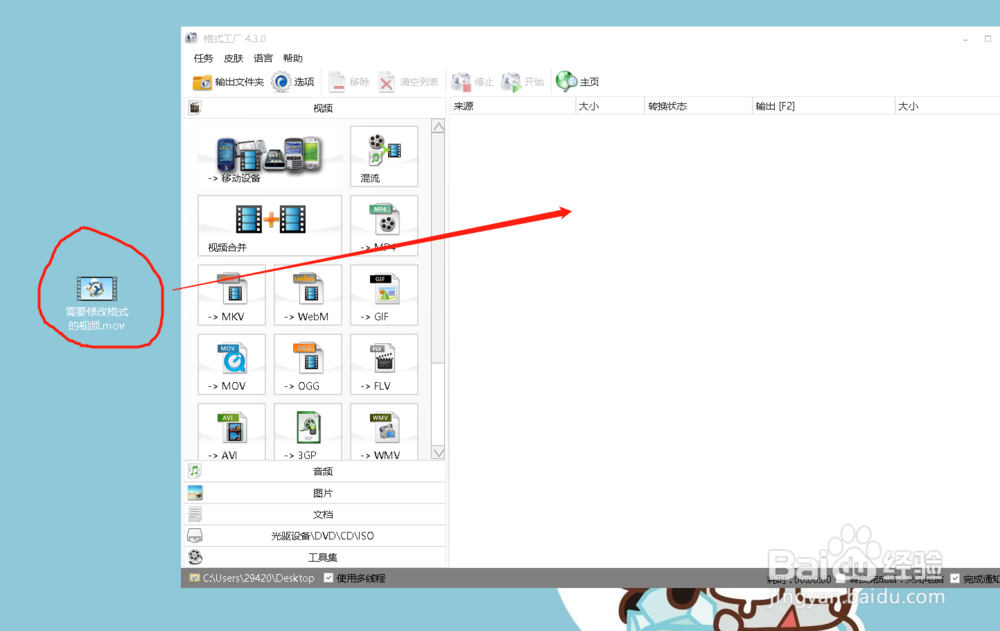
Task: Click the video panel scroll-up arrow
Action: pos(438,126)
